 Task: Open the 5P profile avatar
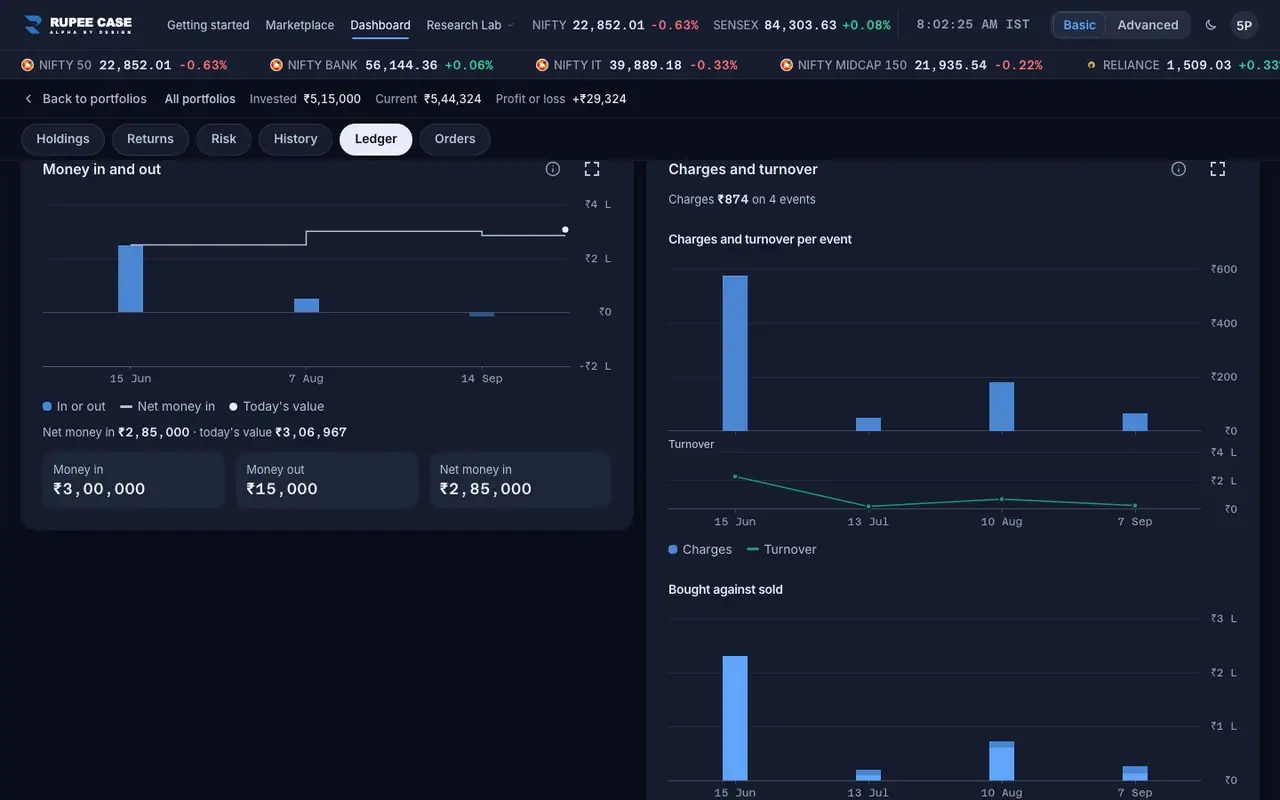click(x=1244, y=25)
